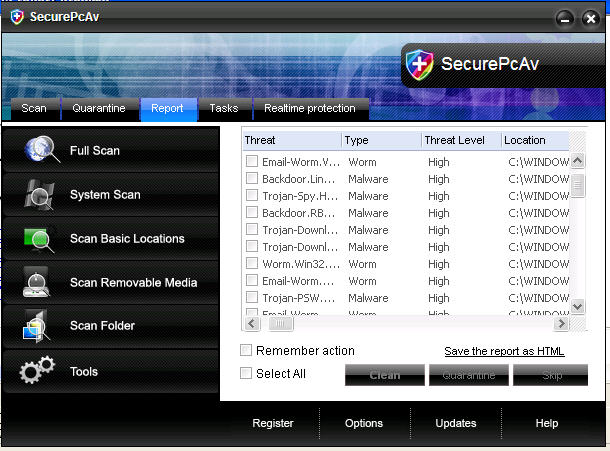The width and height of the screenshot is (610, 451).
Task: Click the large SecurePcAv shield logo
Action: 419,65
